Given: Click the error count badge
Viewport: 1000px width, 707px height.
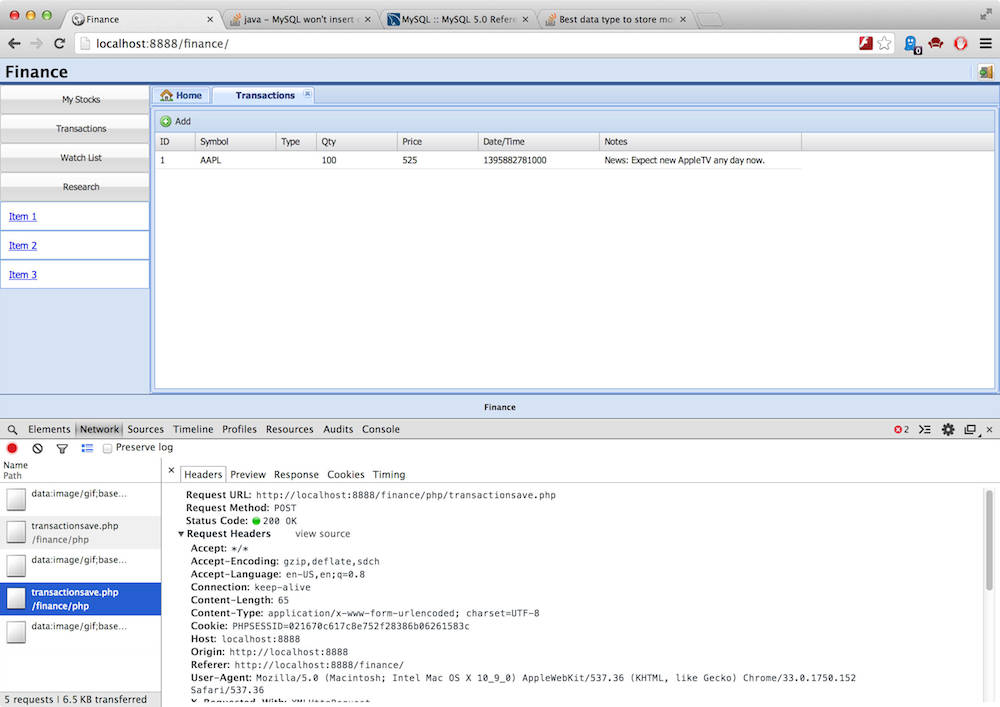Looking at the screenshot, I should coord(901,429).
